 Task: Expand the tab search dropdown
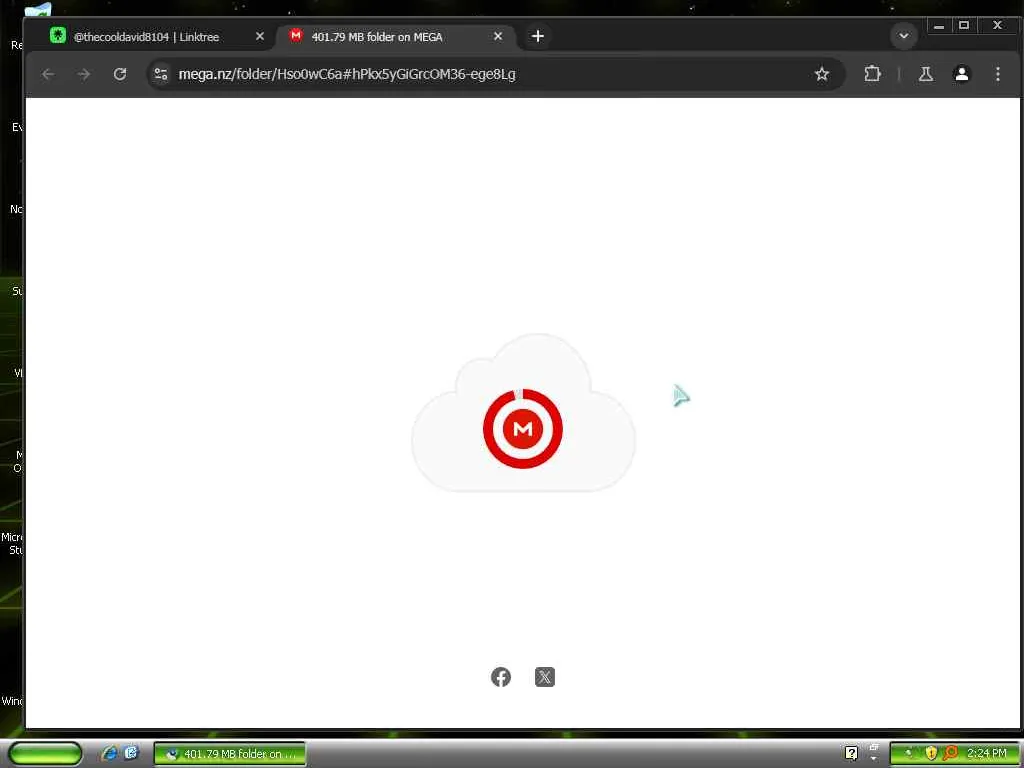pyautogui.click(x=904, y=36)
